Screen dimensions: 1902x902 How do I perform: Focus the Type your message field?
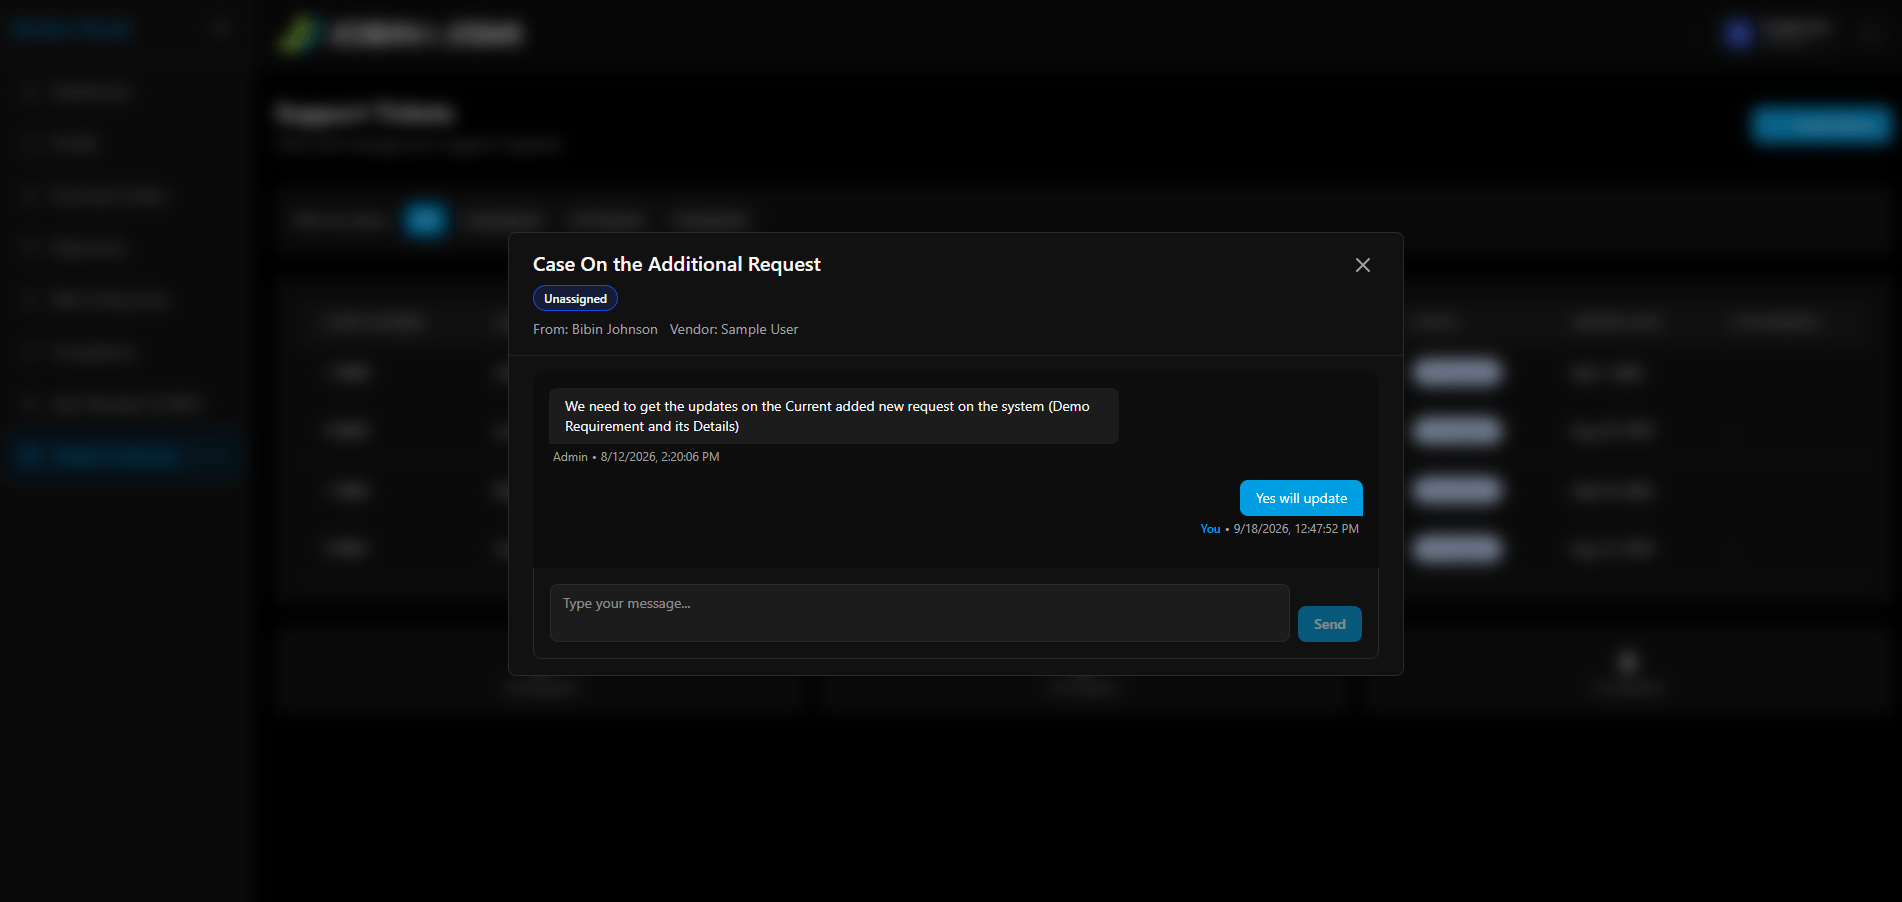pos(919,613)
